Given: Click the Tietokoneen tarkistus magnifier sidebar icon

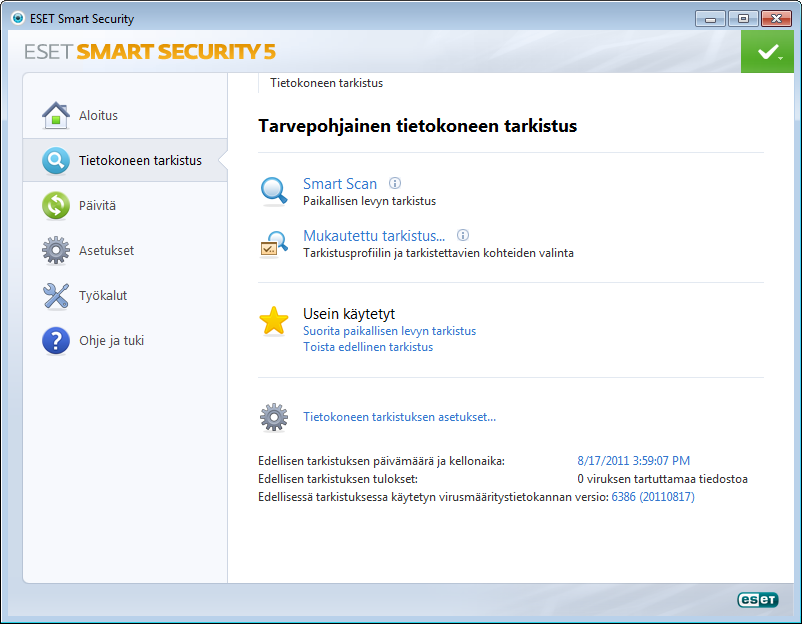Looking at the screenshot, I should 56,161.
